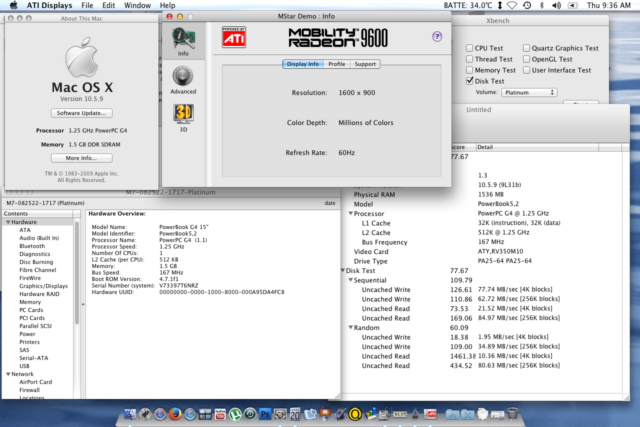Click More Info button in About This Mac
Viewport: 640px width, 427px height.
coord(82,158)
